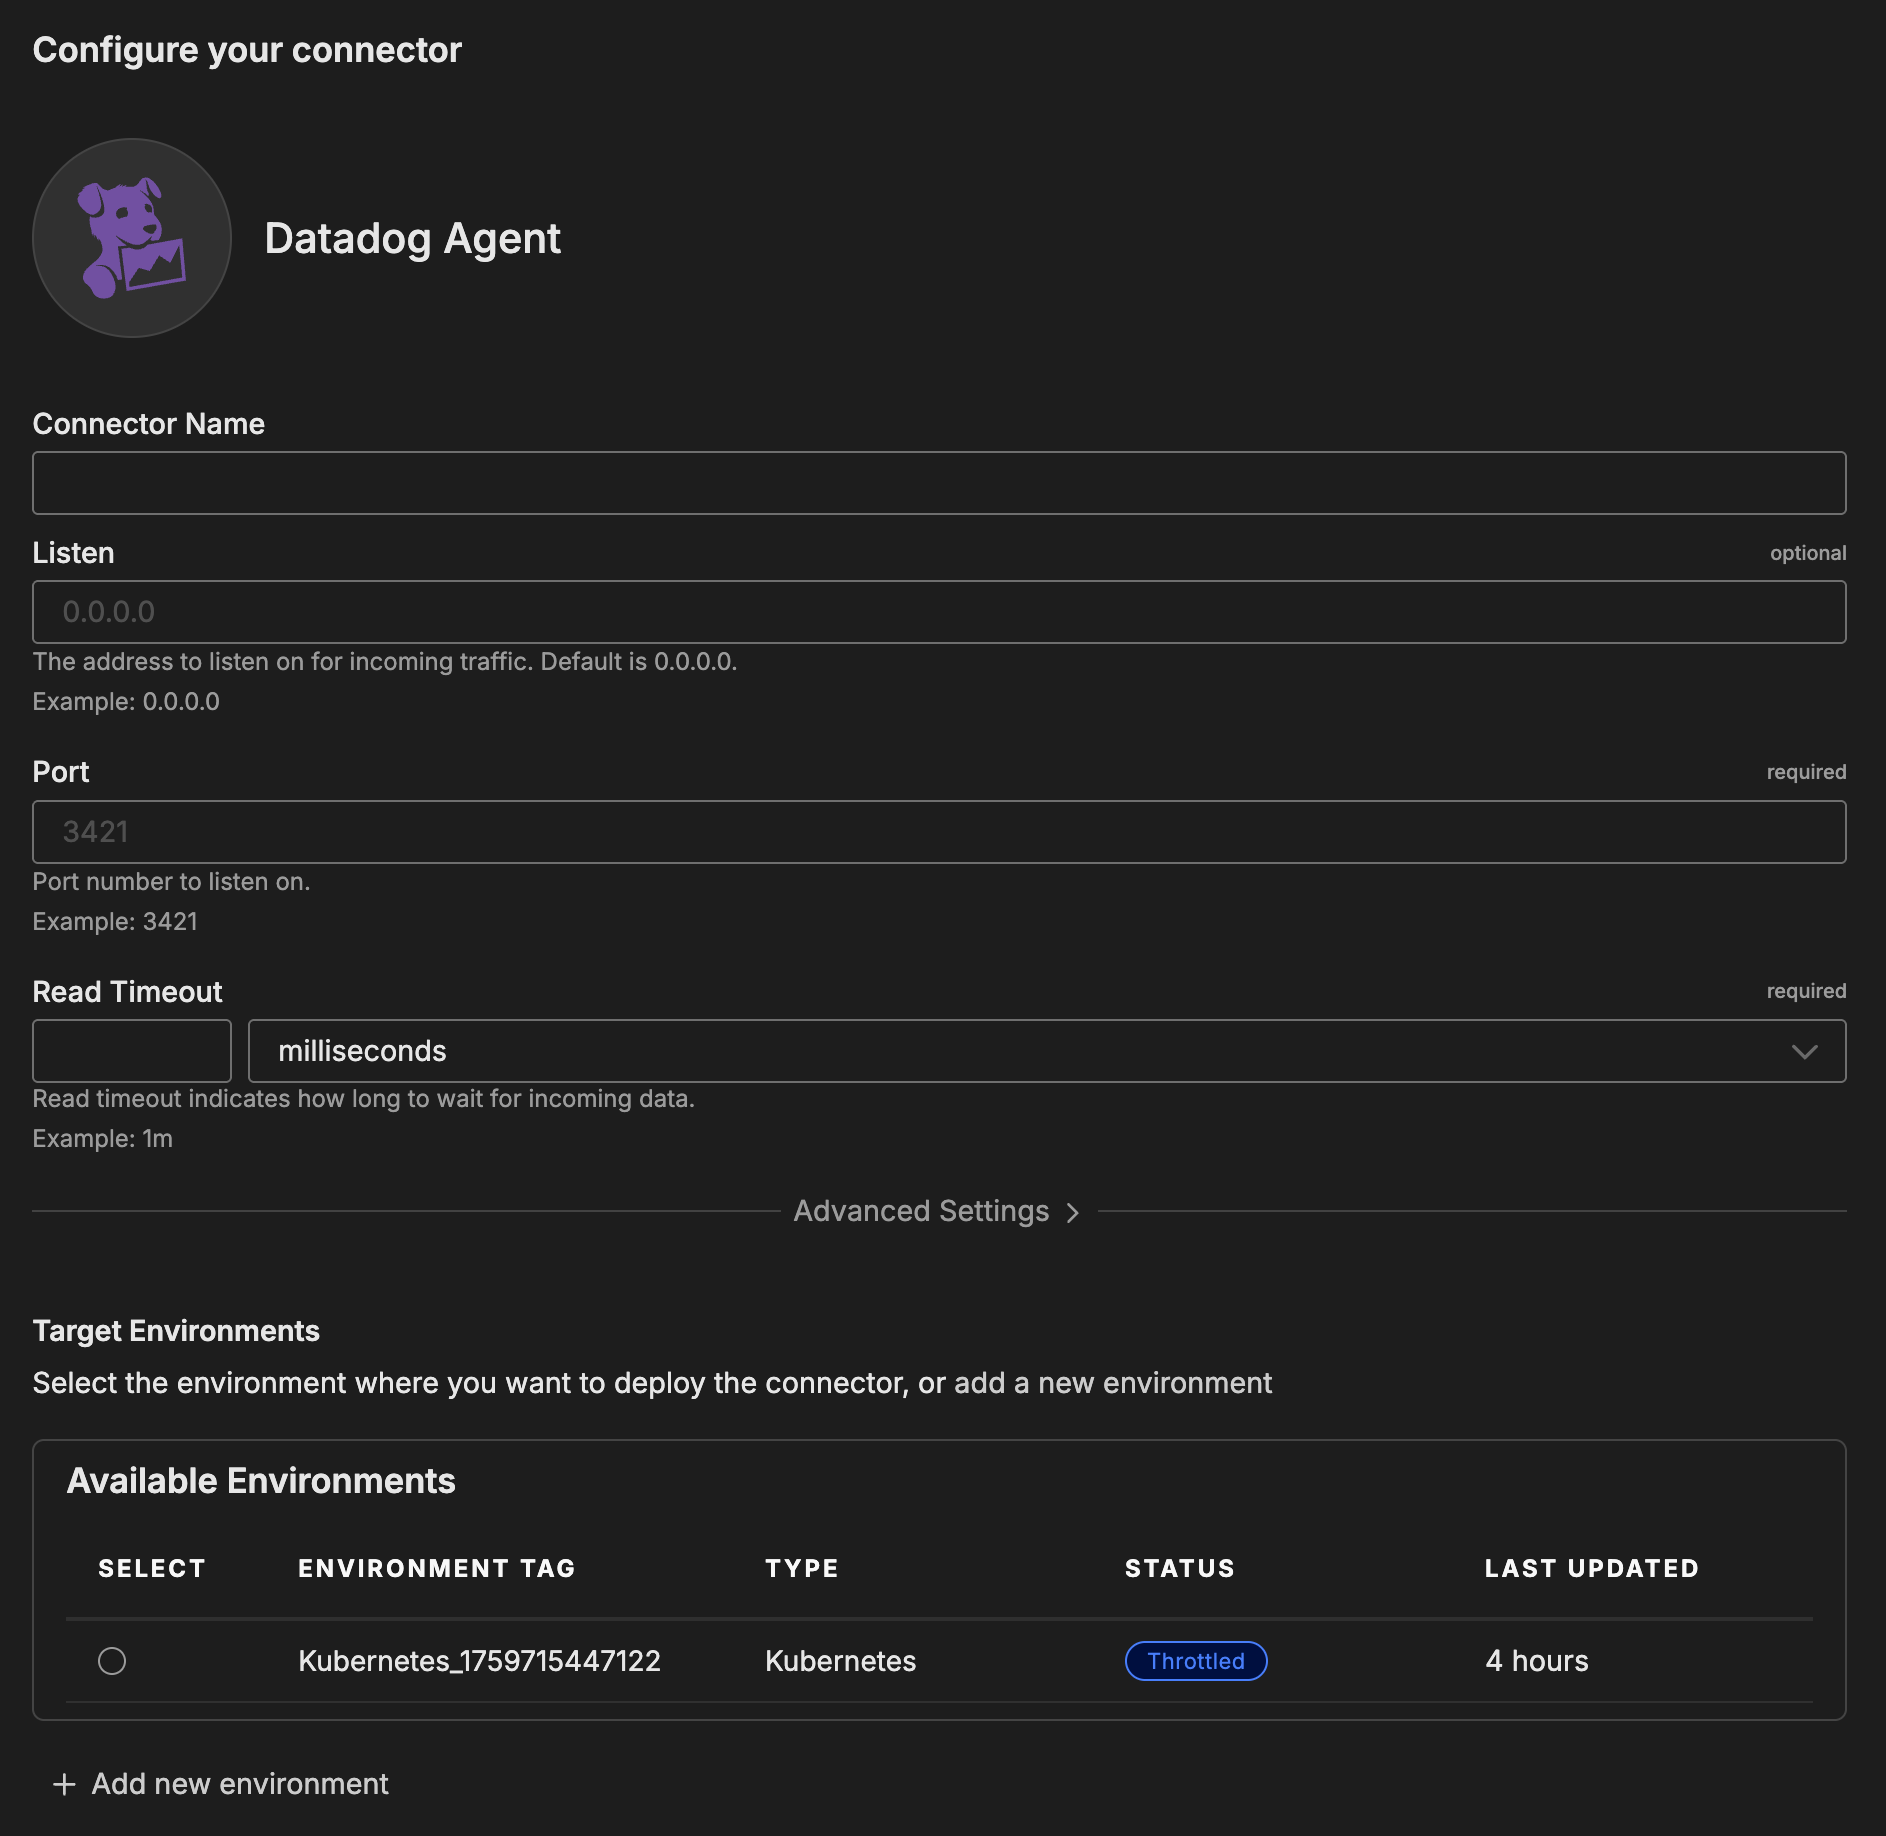
Task: Click the Status column header
Action: pos(1179,1568)
